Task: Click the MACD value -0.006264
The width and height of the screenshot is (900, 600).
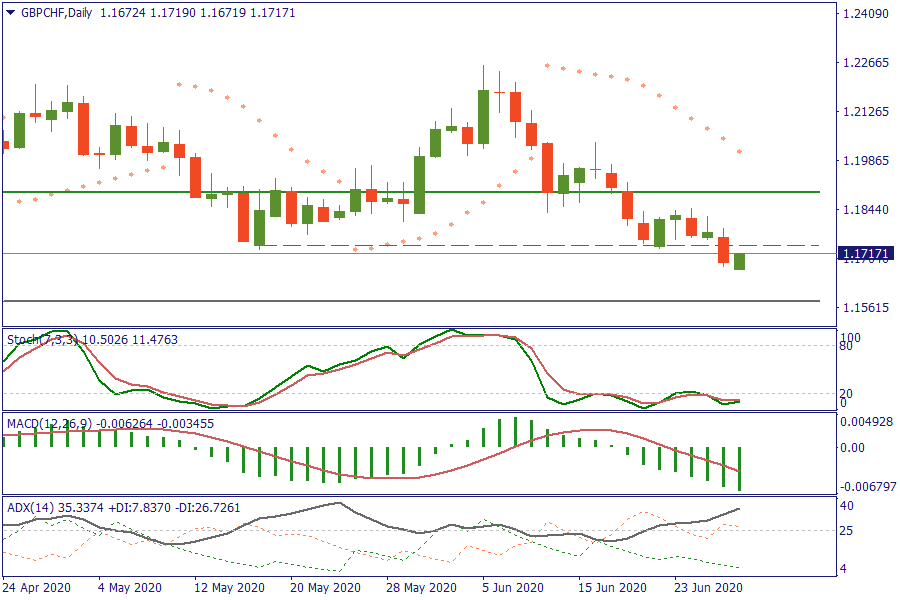Action: (125, 424)
